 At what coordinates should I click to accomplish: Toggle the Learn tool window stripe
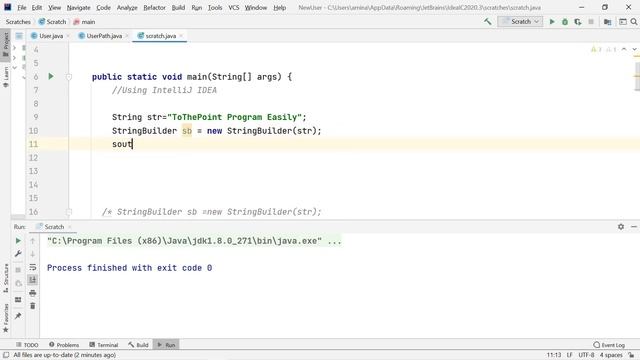(x=5, y=77)
